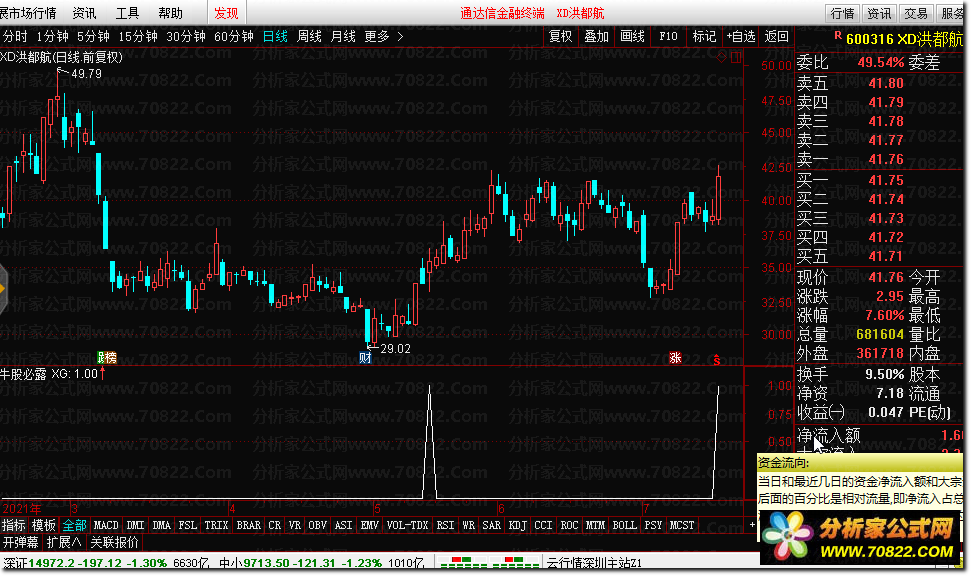Switch to OBV indicator
972x576 pixels.
(x=317, y=525)
